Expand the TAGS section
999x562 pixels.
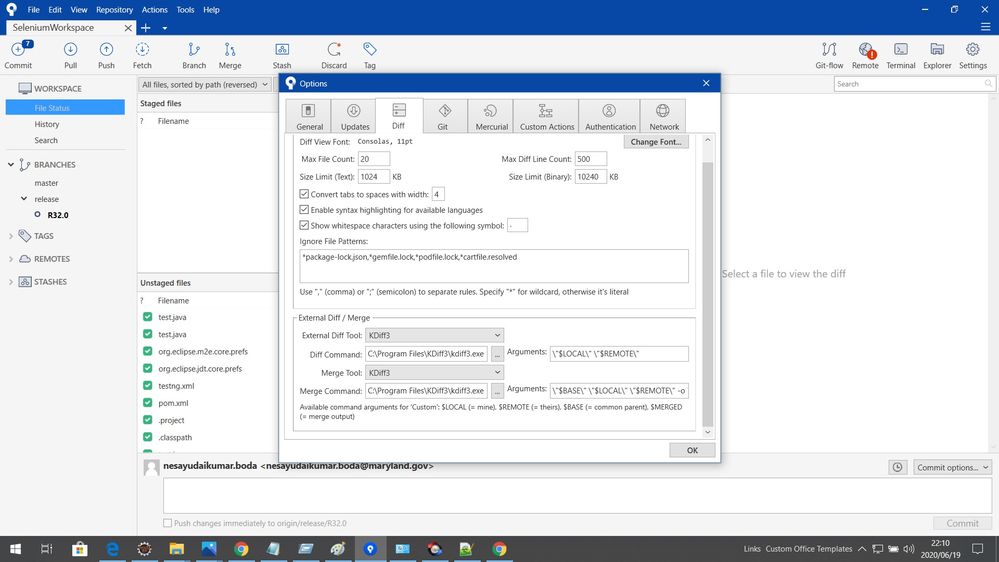[11, 236]
